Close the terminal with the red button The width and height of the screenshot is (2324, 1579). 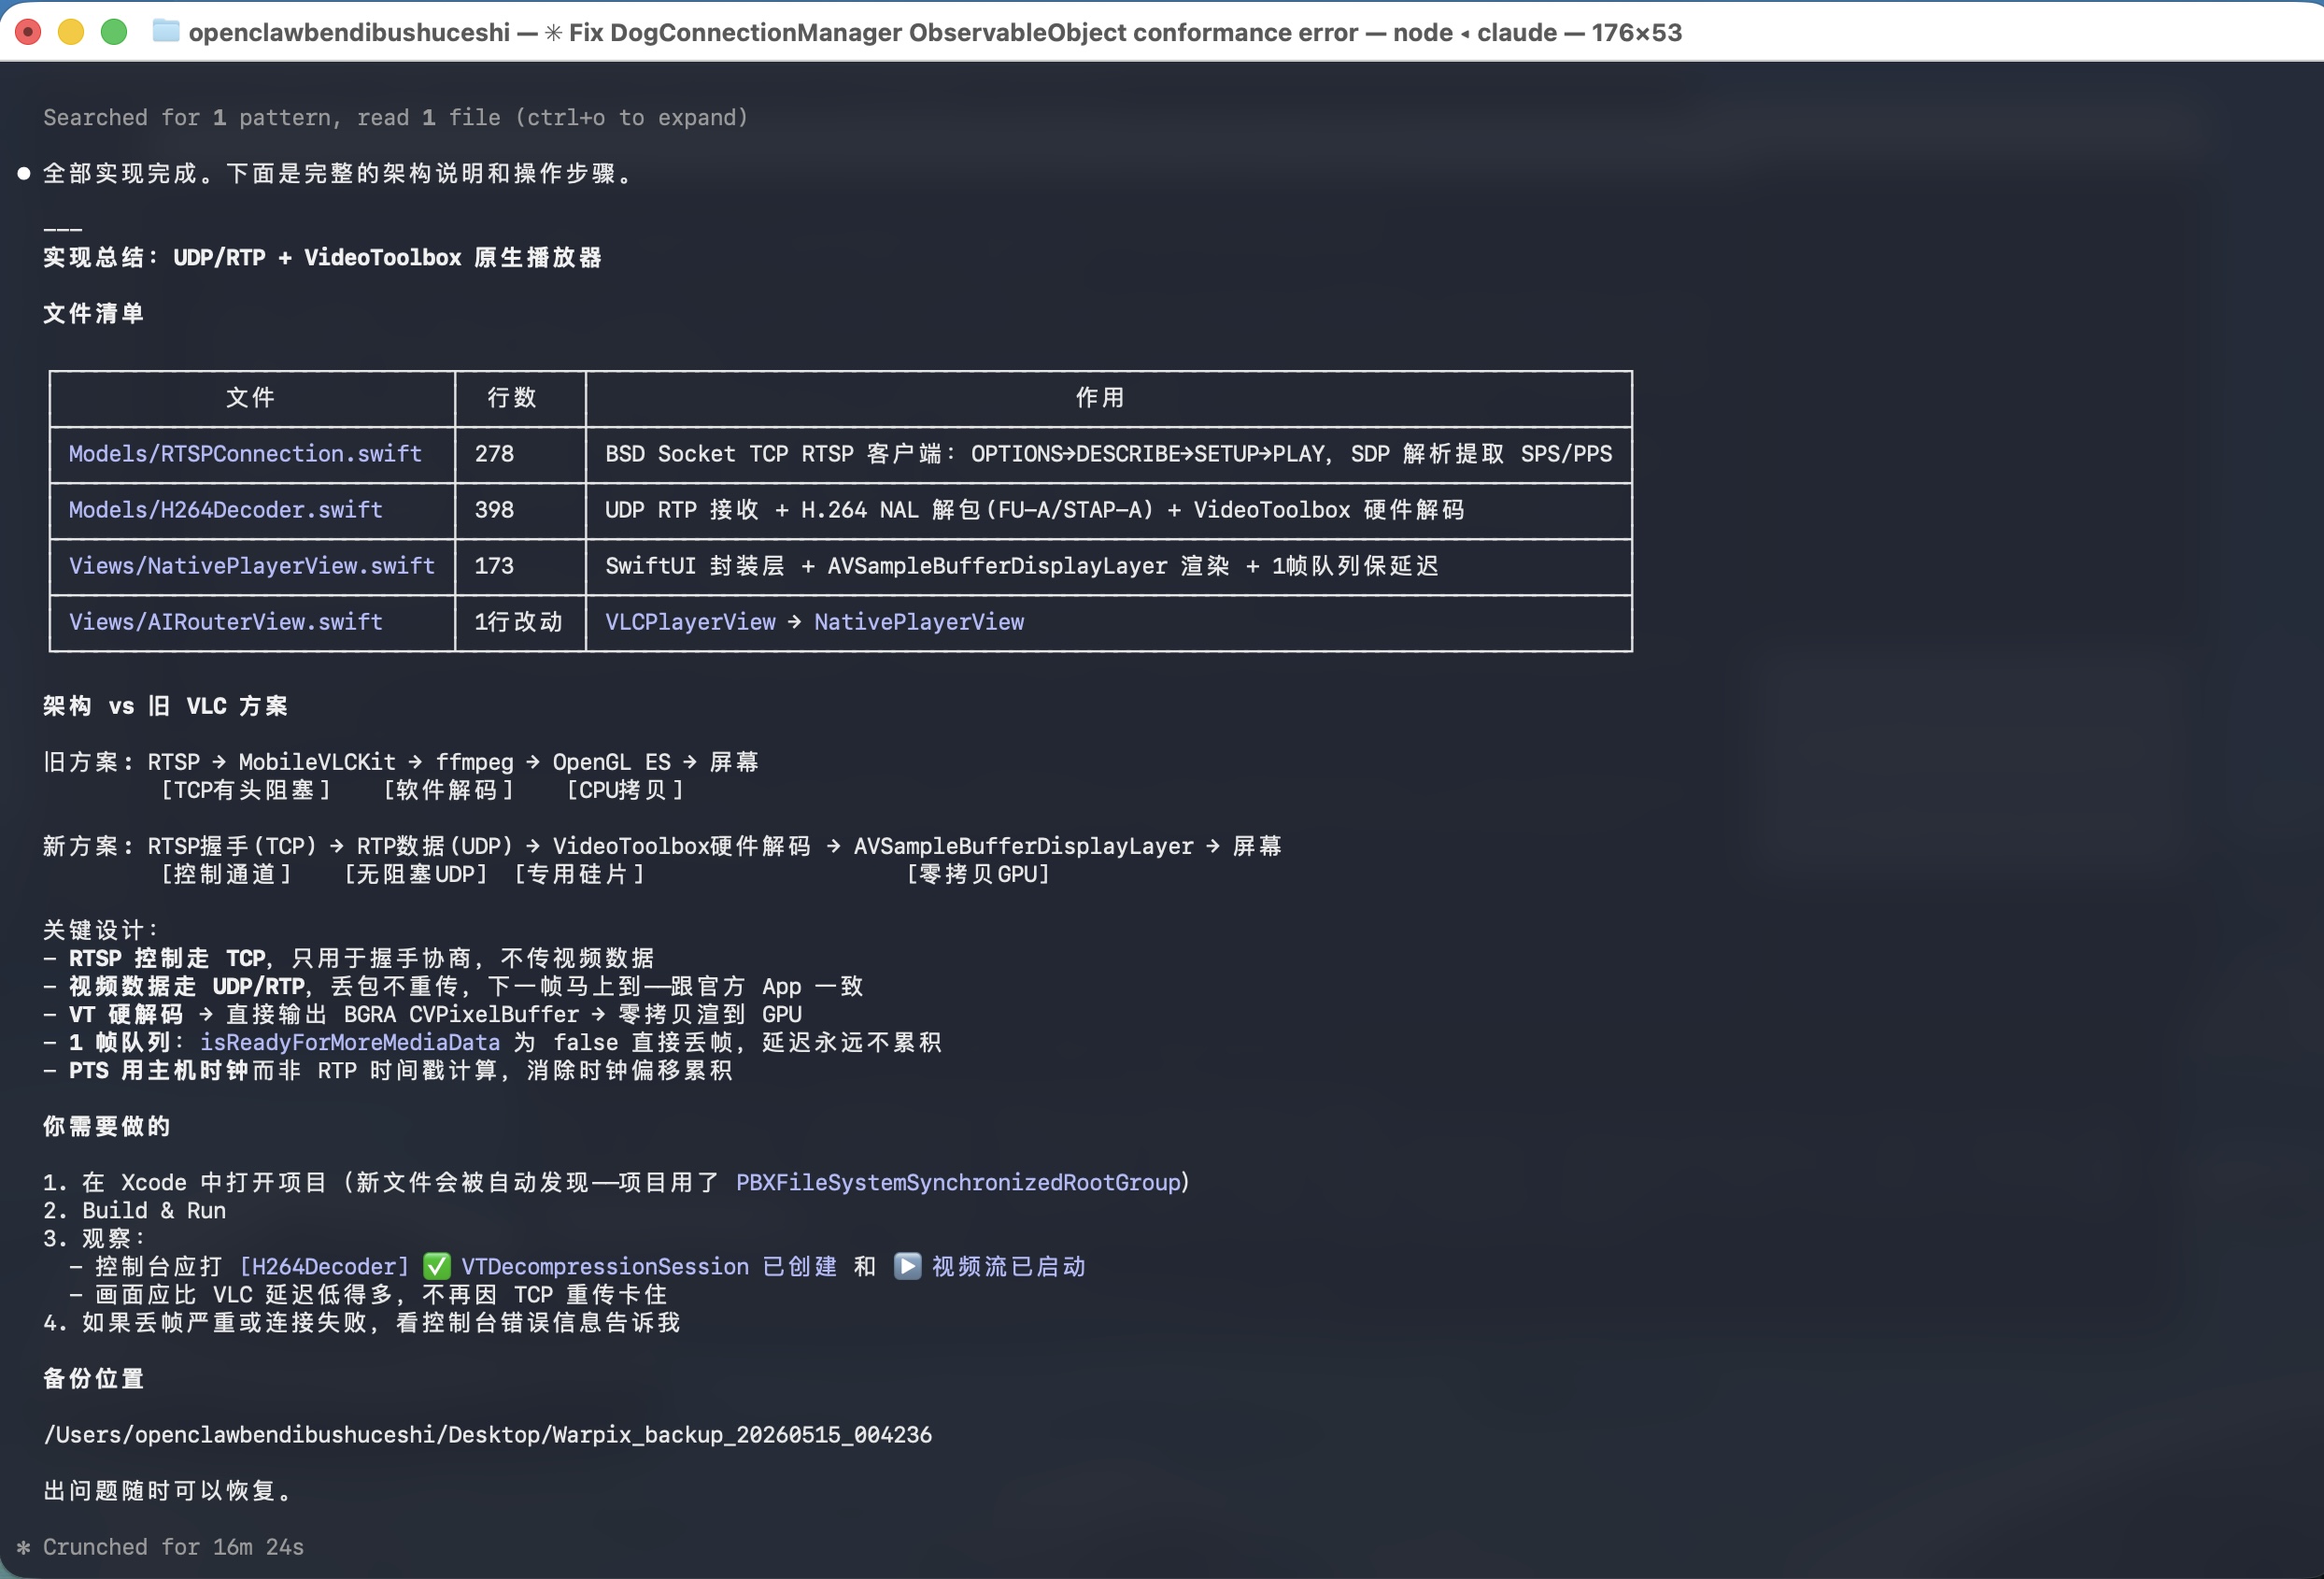28,32
